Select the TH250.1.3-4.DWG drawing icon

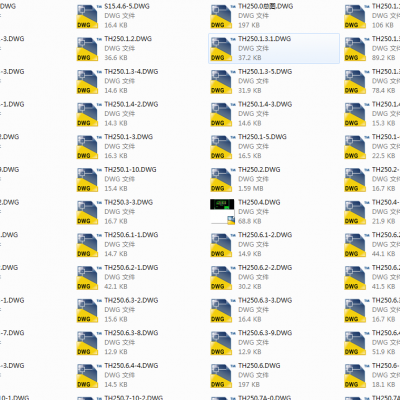click(87, 82)
